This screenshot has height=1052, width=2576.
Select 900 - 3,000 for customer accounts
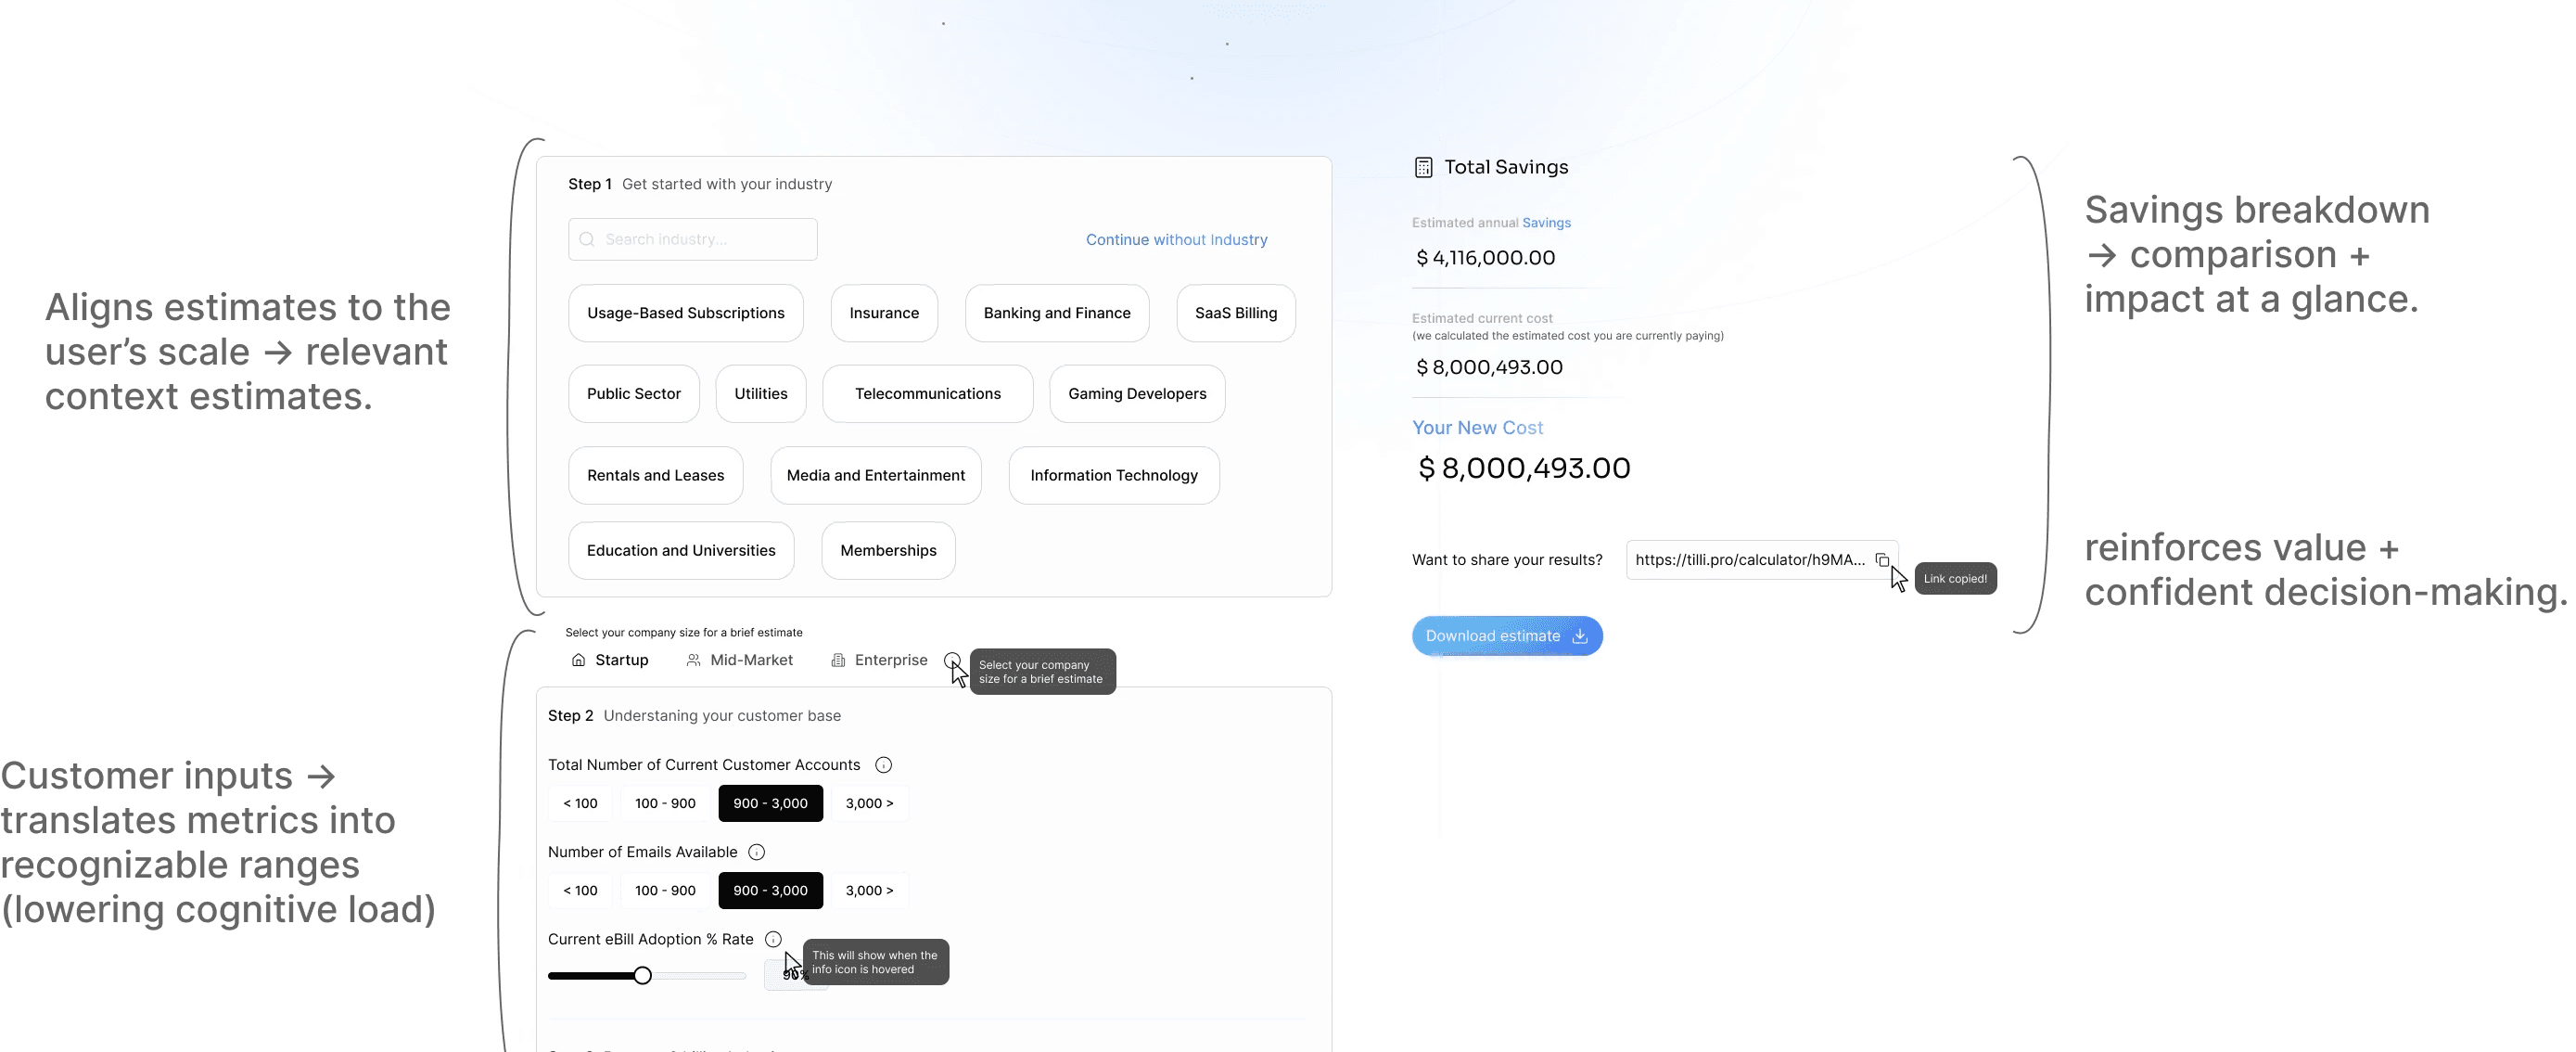[x=770, y=803]
